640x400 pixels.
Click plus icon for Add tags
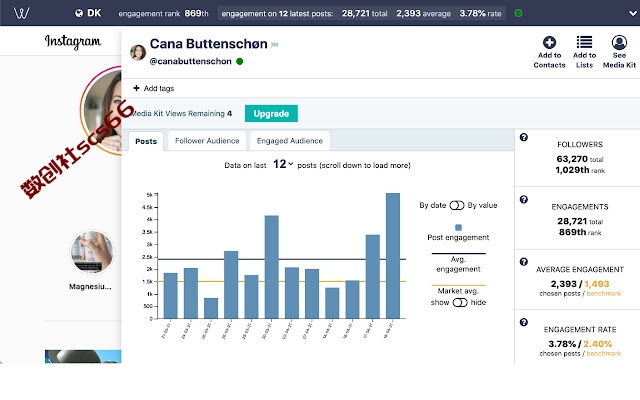coord(136,88)
